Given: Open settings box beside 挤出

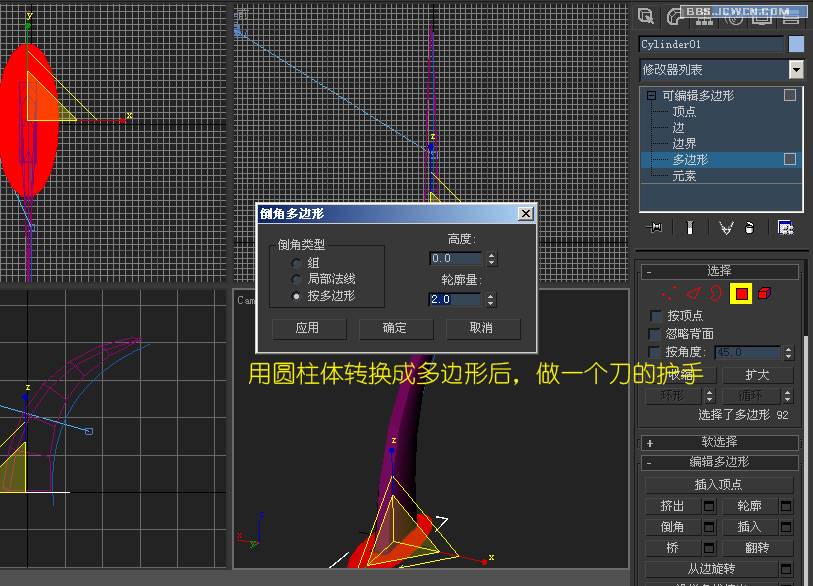Looking at the screenshot, I should click(709, 506).
